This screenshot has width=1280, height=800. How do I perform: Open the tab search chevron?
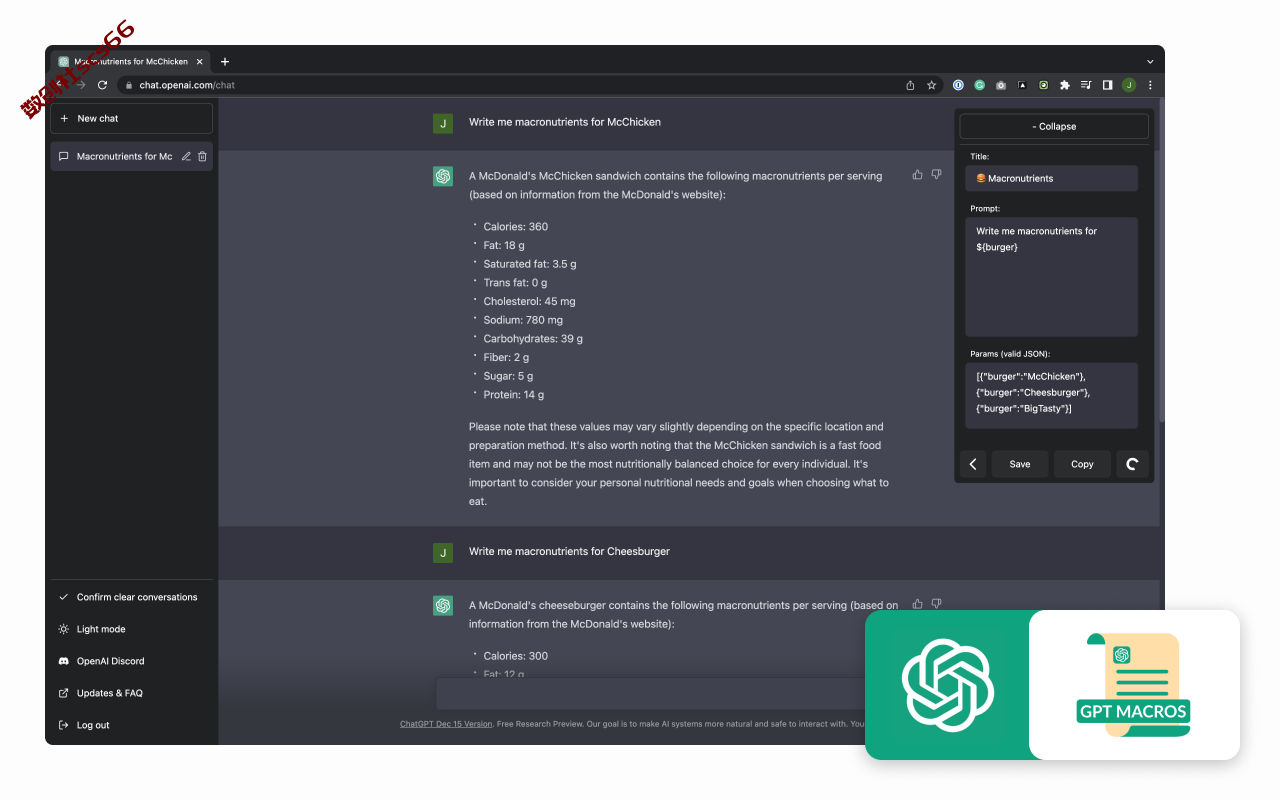[1150, 61]
